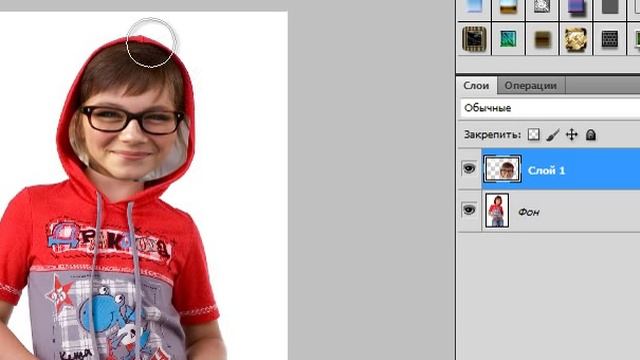Apply the blue-to-brown sunset style swatch
This screenshot has width=640, height=360.
click(508, 8)
